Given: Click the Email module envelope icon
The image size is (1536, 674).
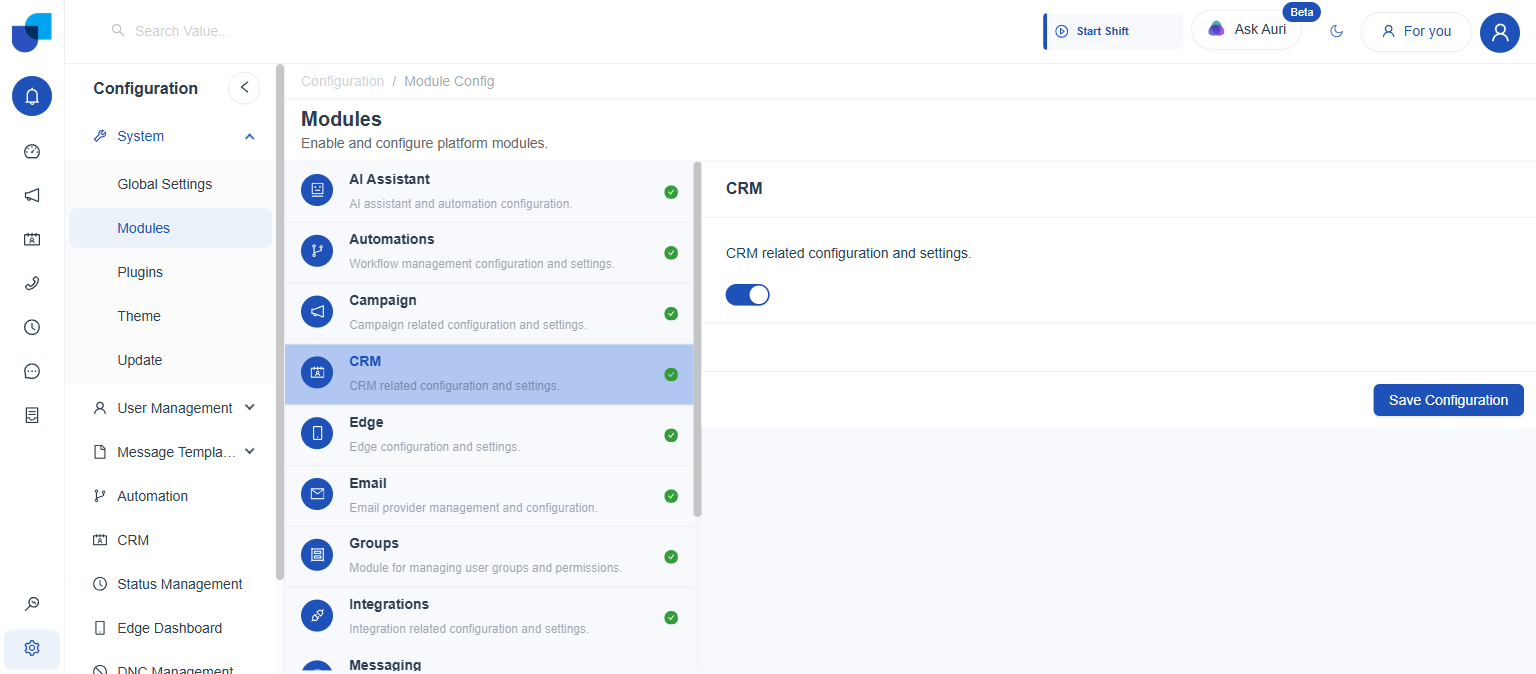Looking at the screenshot, I should [317, 494].
